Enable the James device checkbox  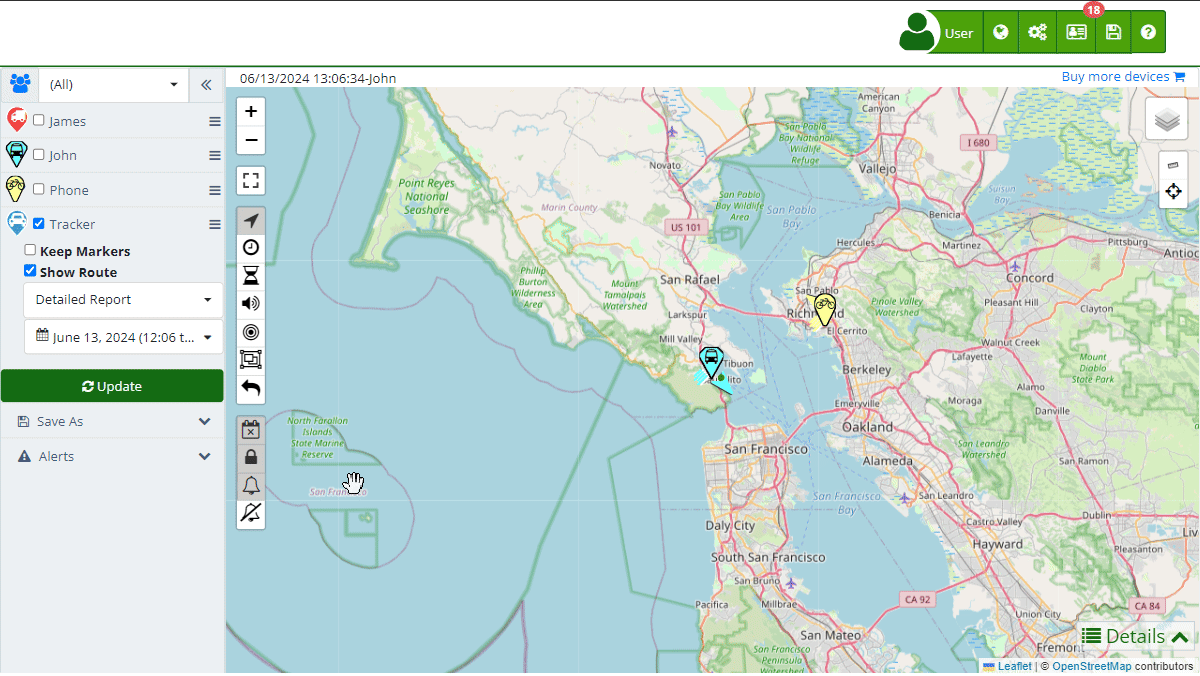click(x=39, y=120)
